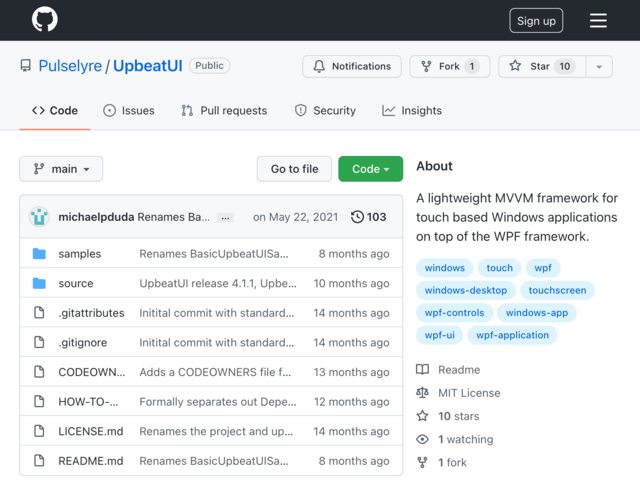Select the wpf topic tag

point(543,268)
